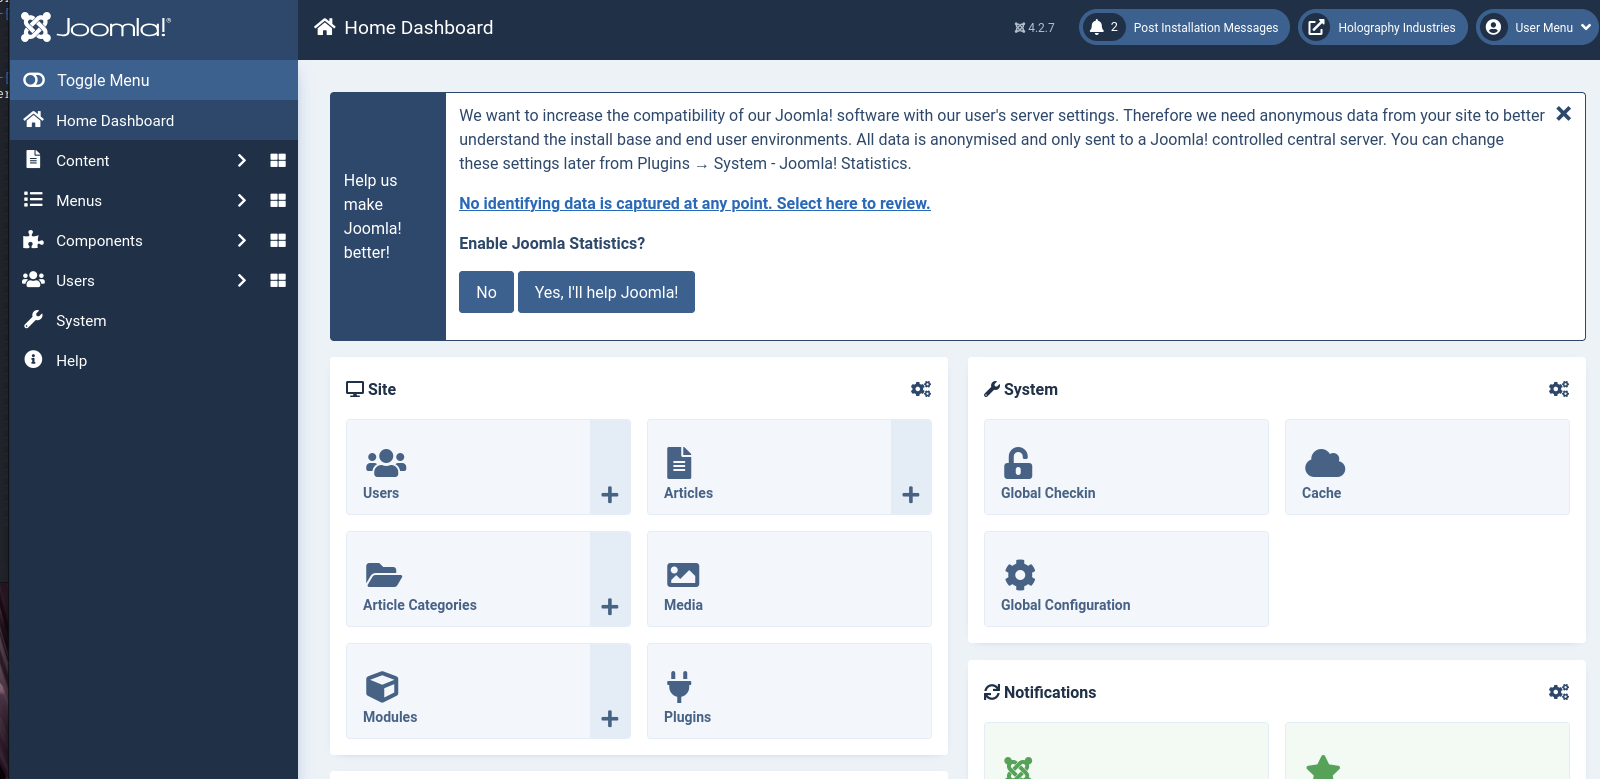Select Menus in the sidebar

[x=79, y=200]
